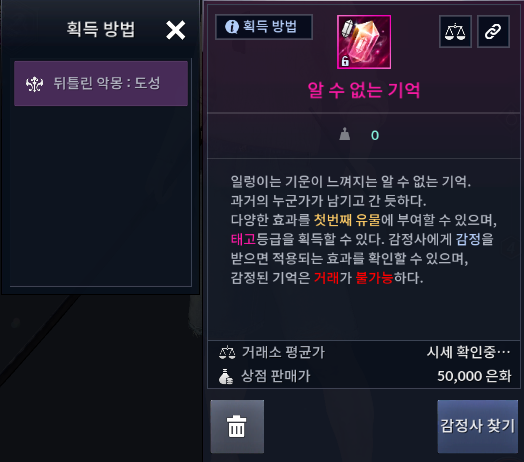Open the 획득 방법 info button
Viewport: 524px width, 462px height.
(264, 27)
